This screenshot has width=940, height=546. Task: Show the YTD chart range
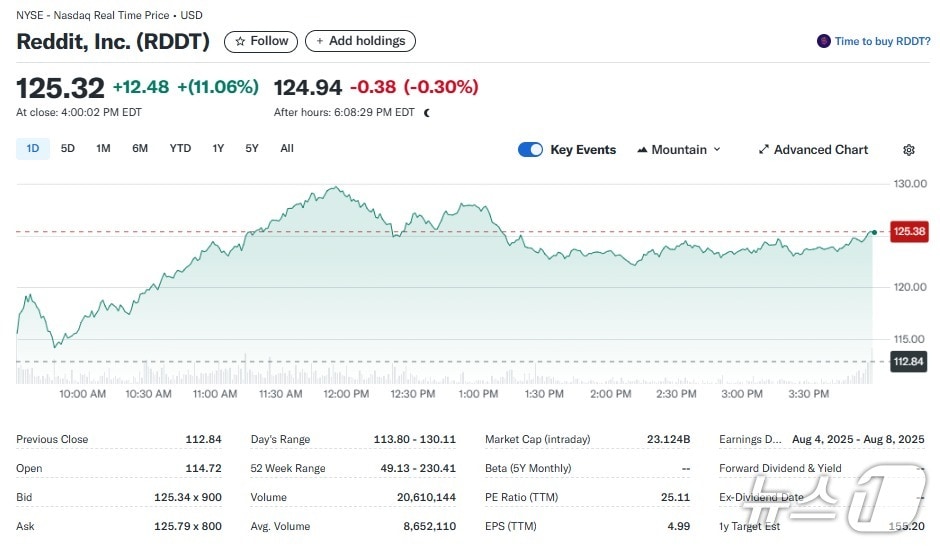pos(180,149)
